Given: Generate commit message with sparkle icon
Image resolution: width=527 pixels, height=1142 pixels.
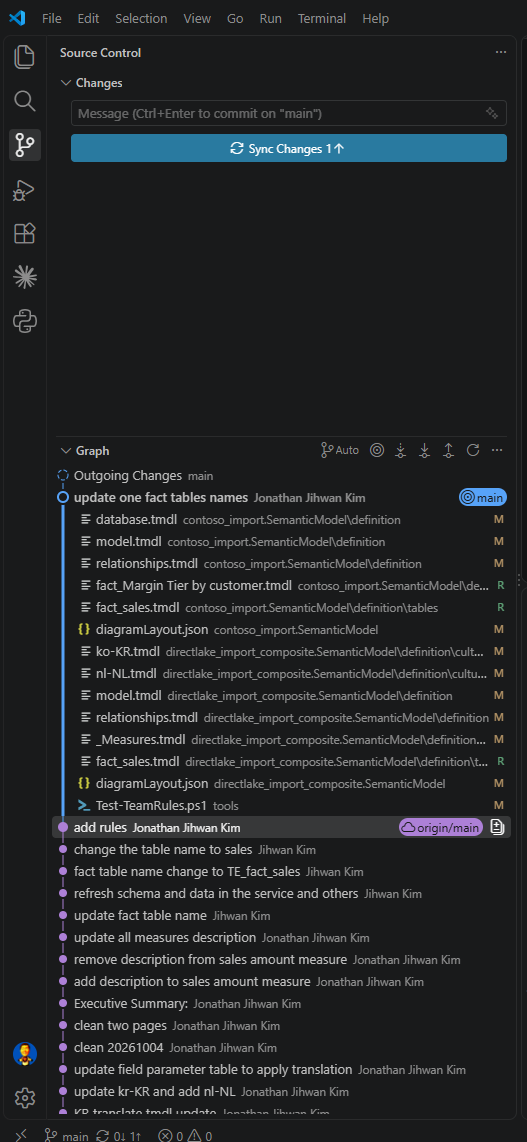Looking at the screenshot, I should [492, 113].
